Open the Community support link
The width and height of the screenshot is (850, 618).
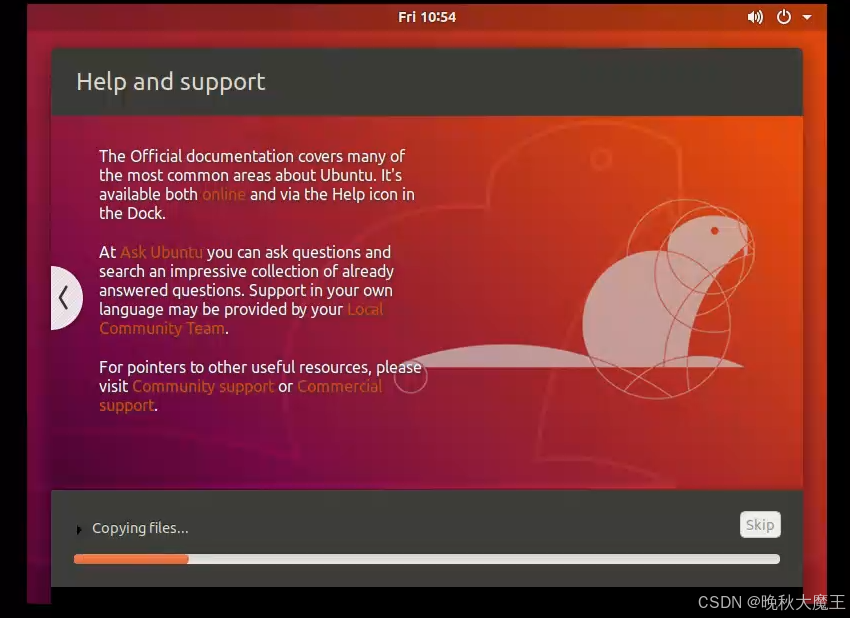(203, 387)
